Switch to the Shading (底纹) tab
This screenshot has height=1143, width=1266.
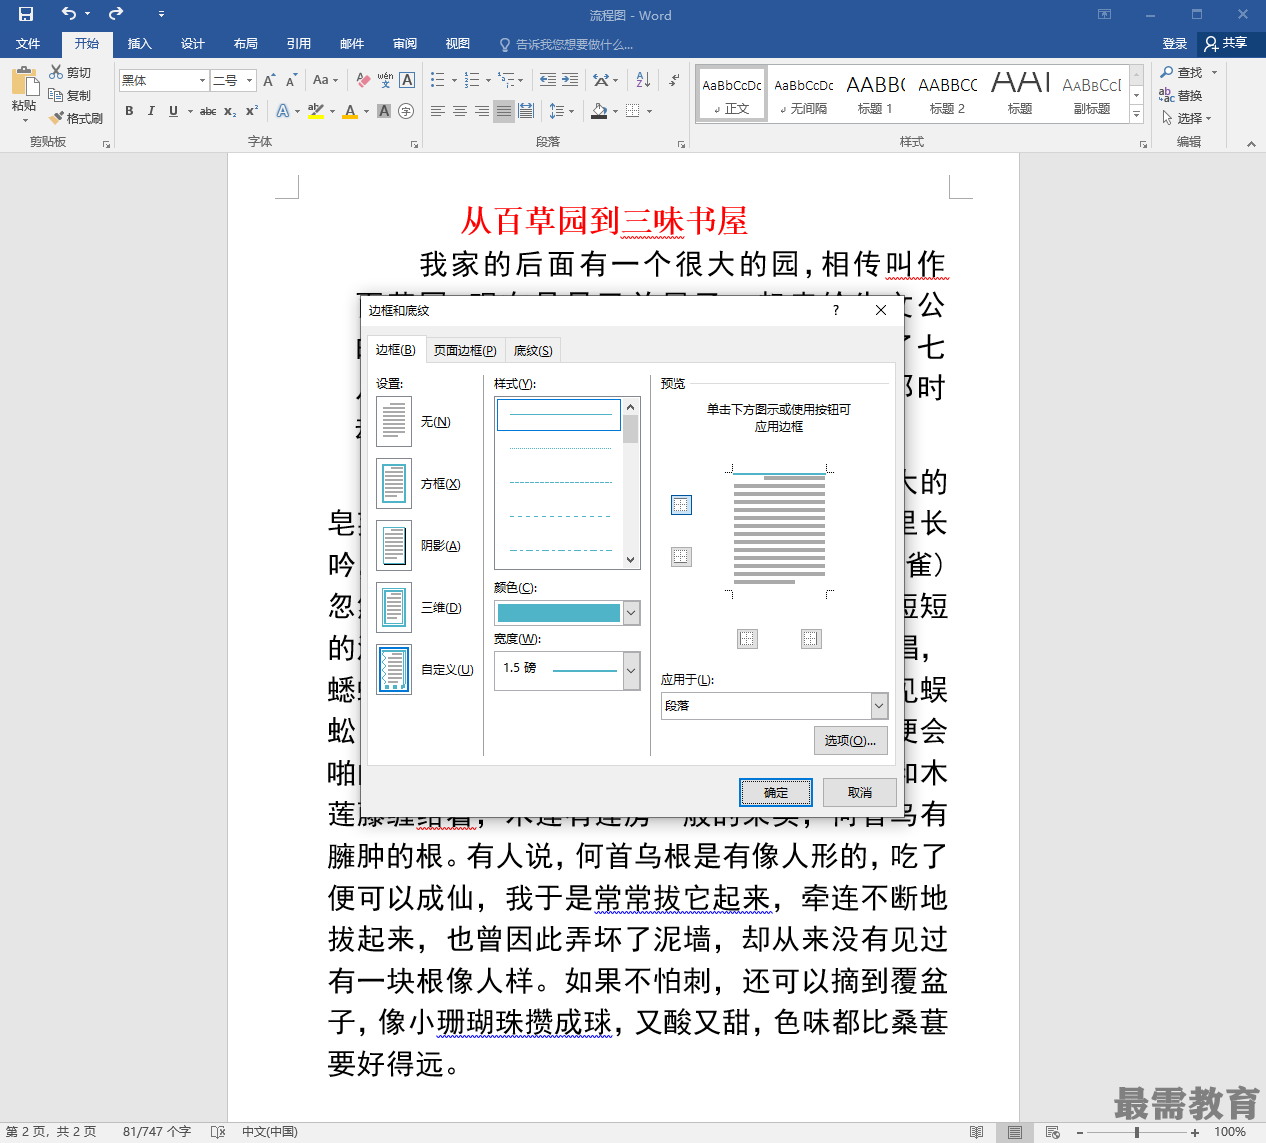pyautogui.click(x=533, y=350)
